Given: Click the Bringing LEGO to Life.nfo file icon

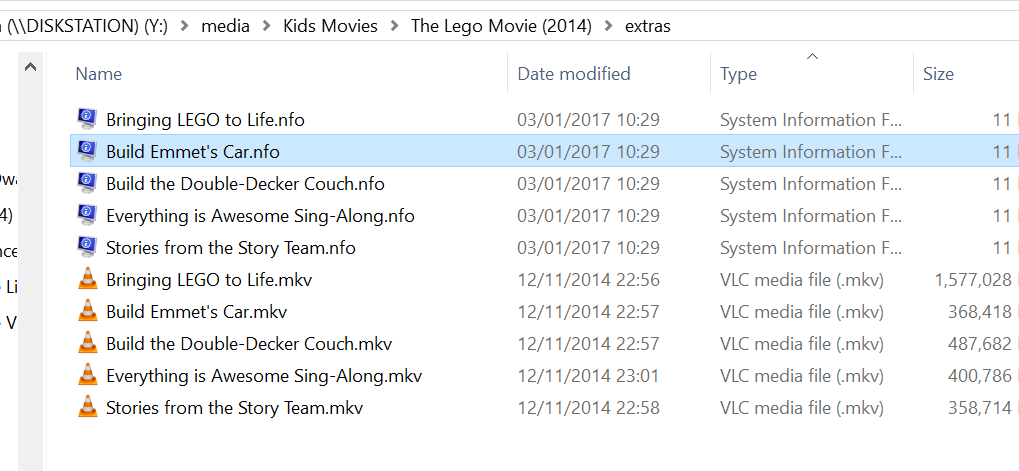Looking at the screenshot, I should tap(88, 120).
